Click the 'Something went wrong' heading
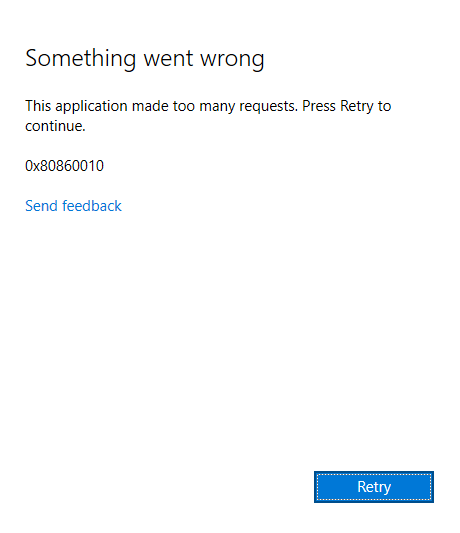Image resolution: width=460 pixels, height=533 pixels. click(x=145, y=59)
